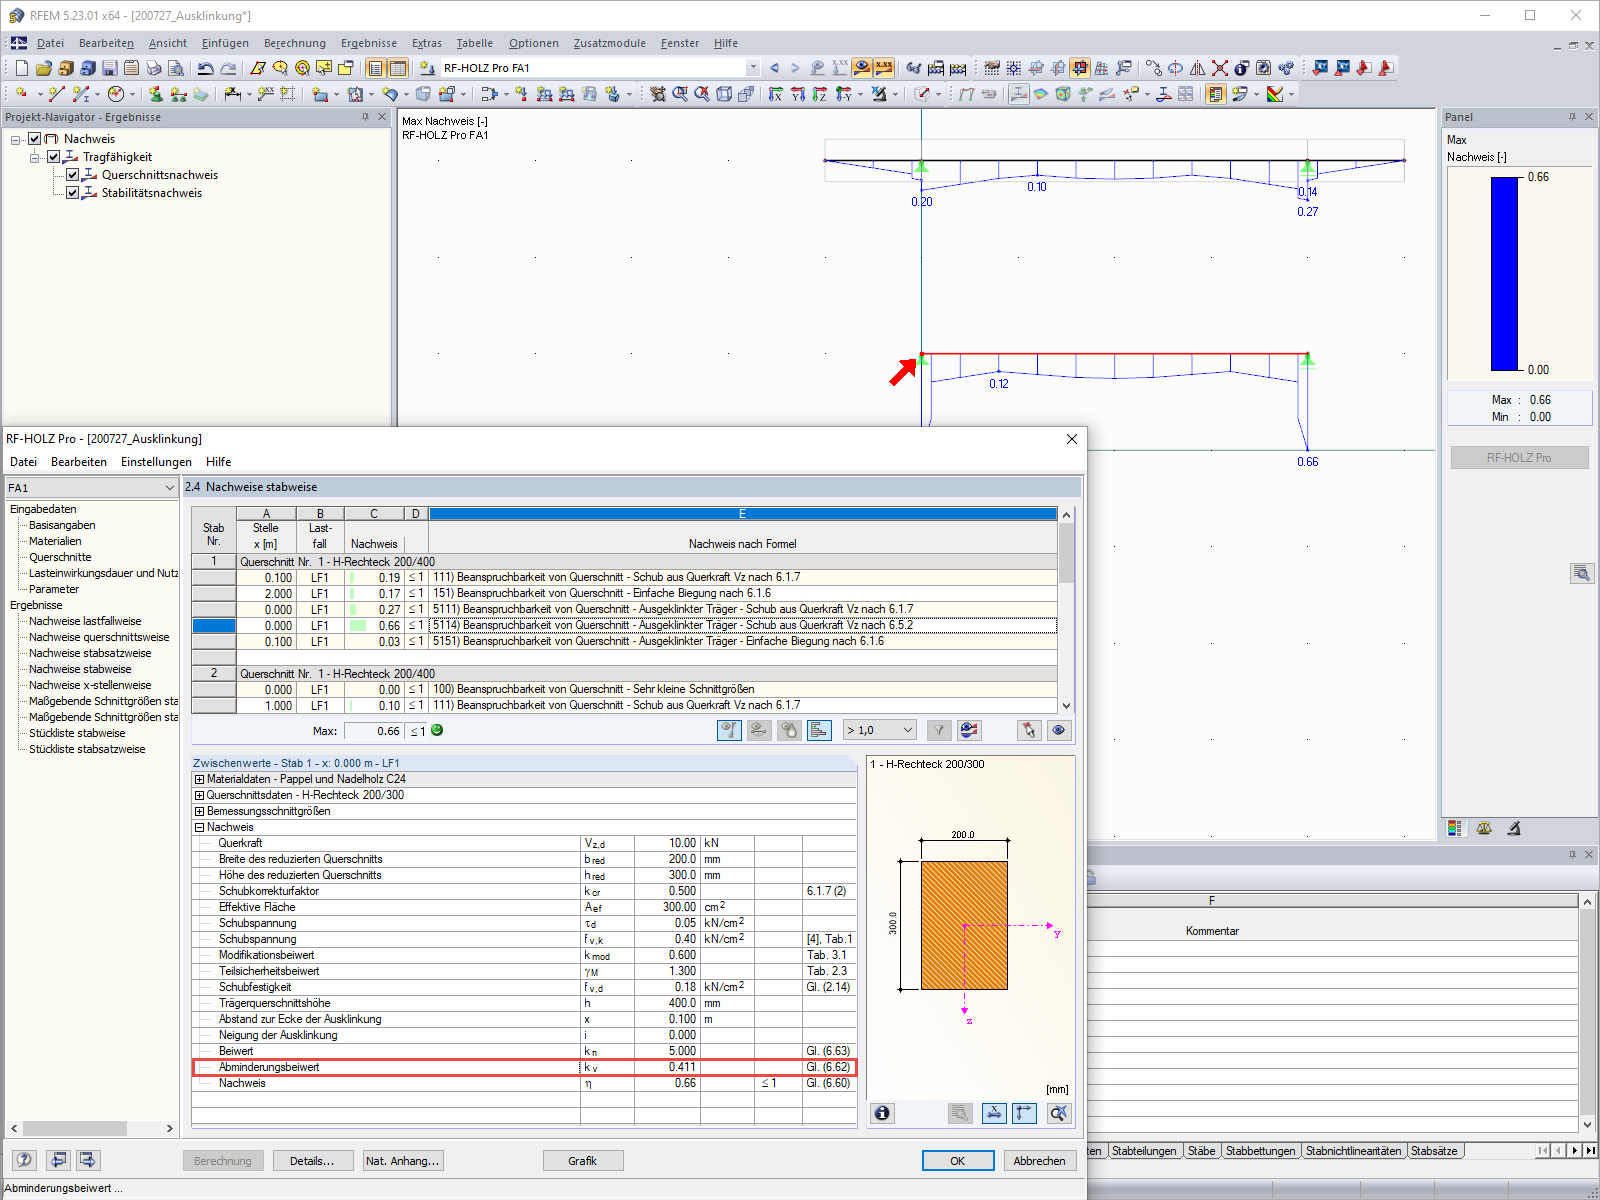Click the Print icon in the toolbar
Viewport: 1600px width, 1200px height.
pos(154,68)
